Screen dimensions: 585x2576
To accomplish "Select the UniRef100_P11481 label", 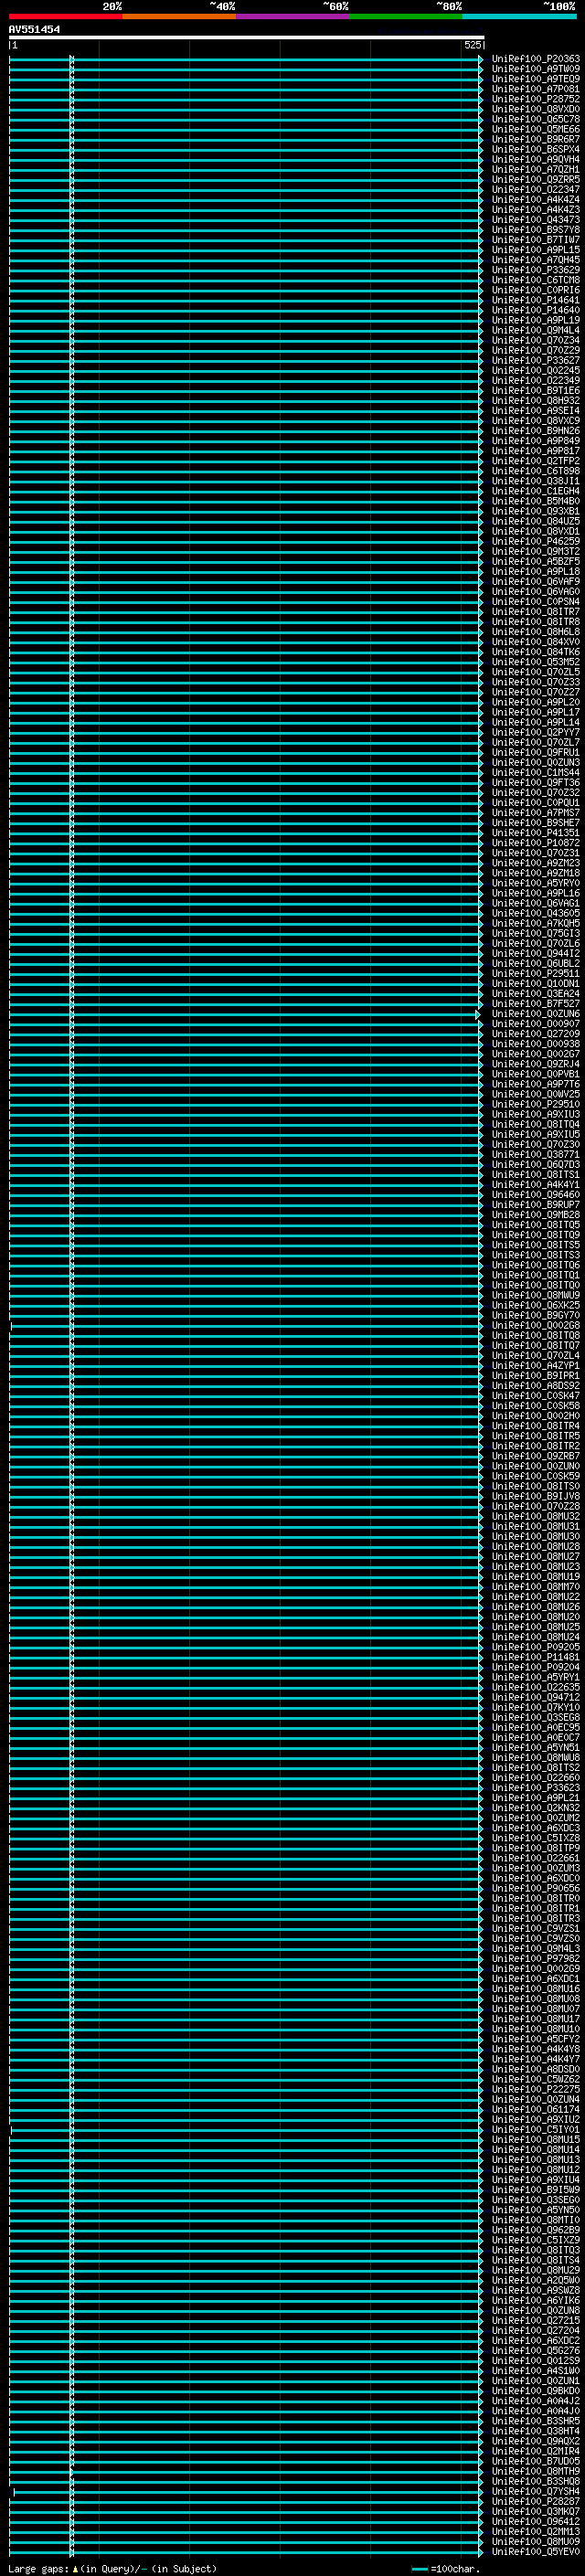I will tap(535, 1657).
